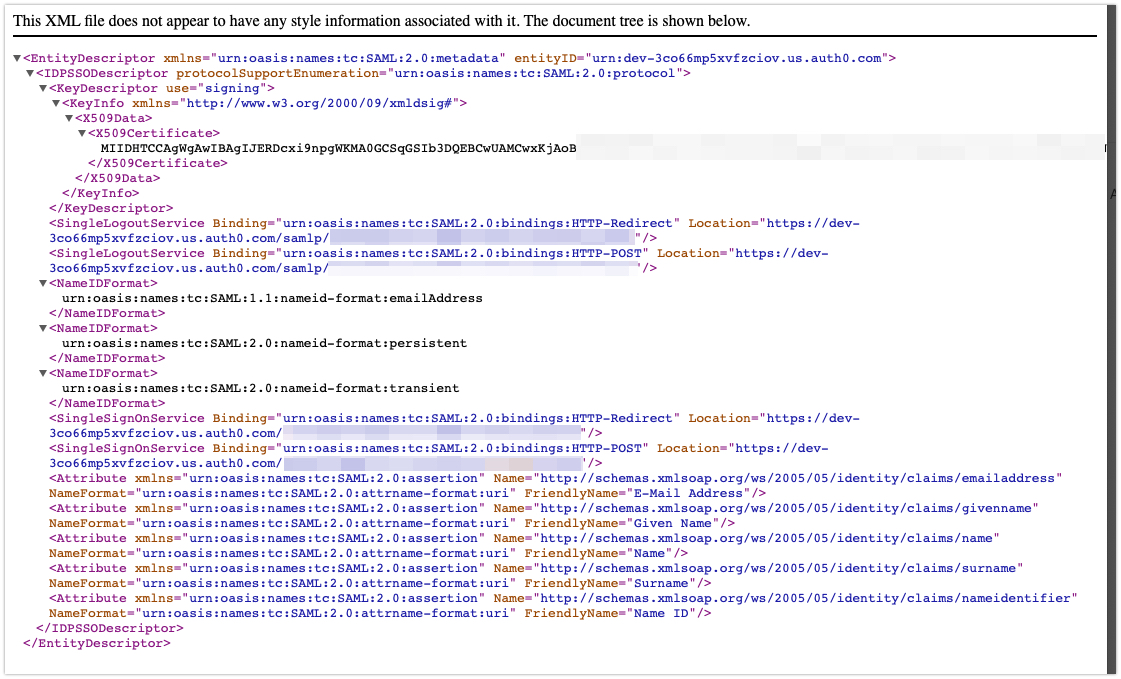Collapse the NameIDFormat node containing emailAddress
Image resolution: width=1121 pixels, height=679 pixels.
click(x=43, y=284)
